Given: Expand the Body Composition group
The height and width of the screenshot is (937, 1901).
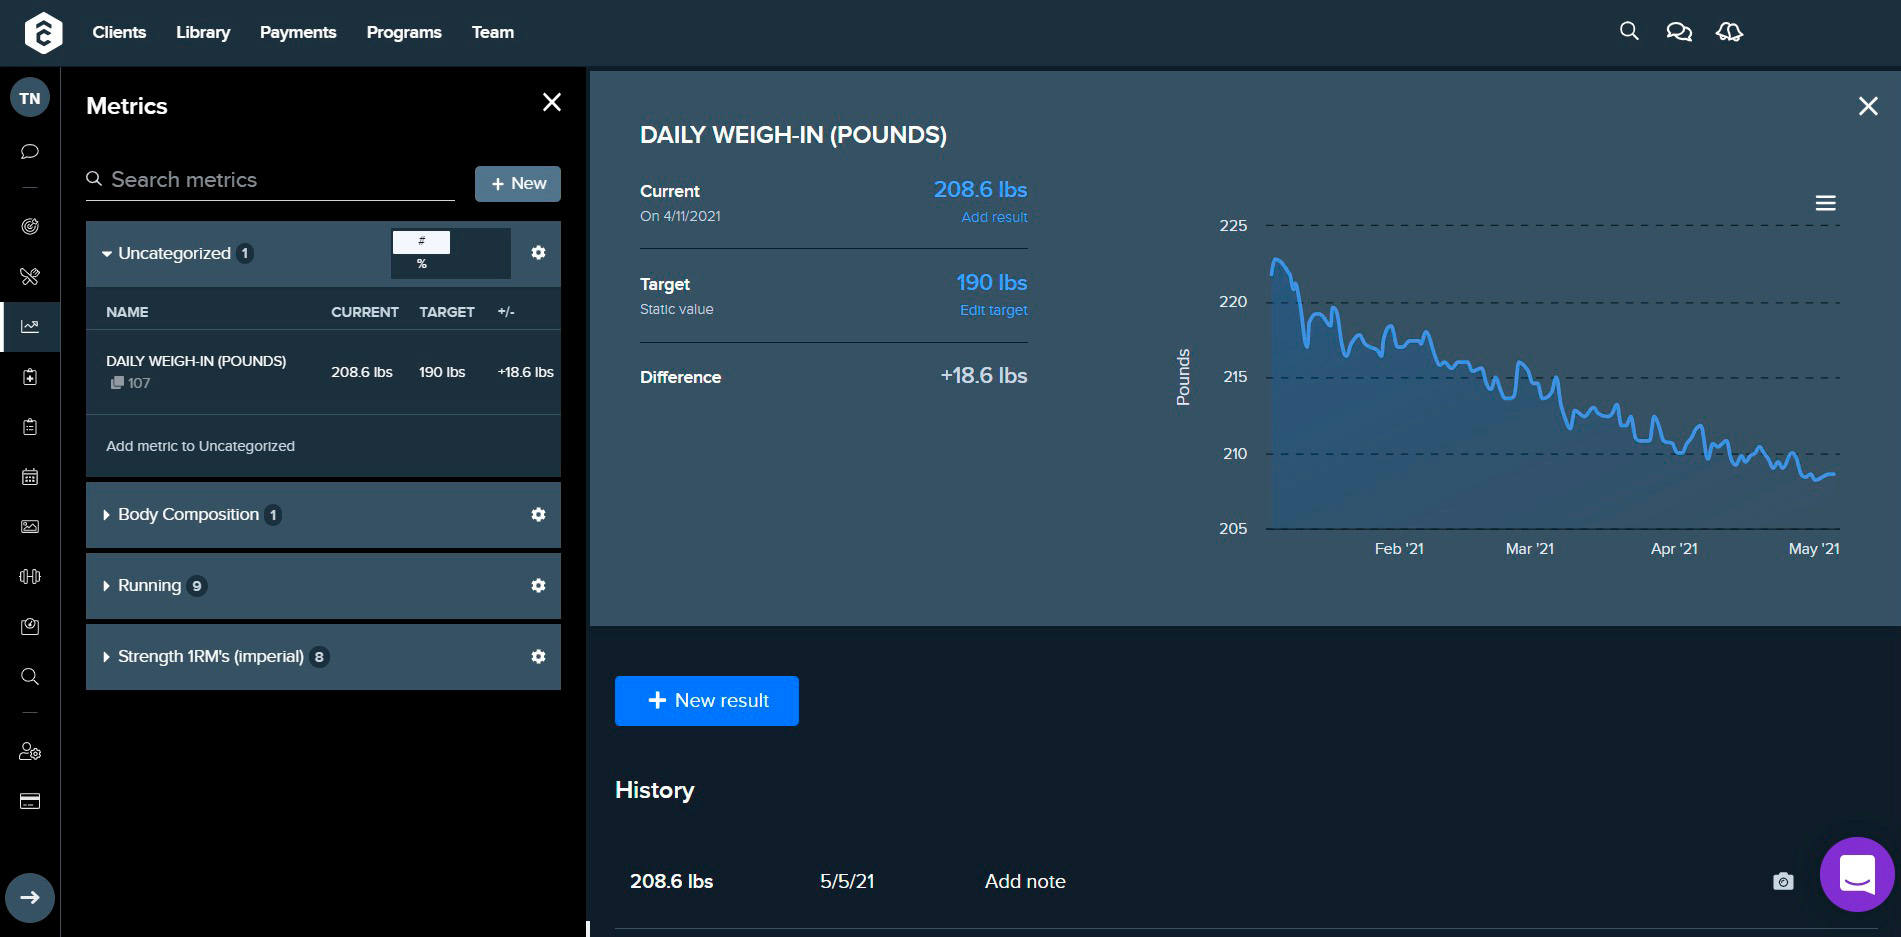Looking at the screenshot, I should 107,515.
